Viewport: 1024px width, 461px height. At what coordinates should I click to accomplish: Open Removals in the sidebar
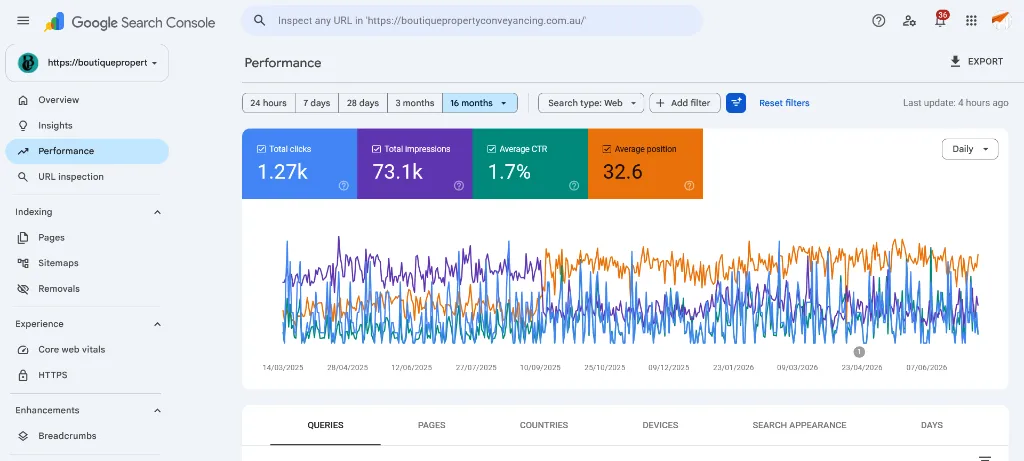point(87,289)
